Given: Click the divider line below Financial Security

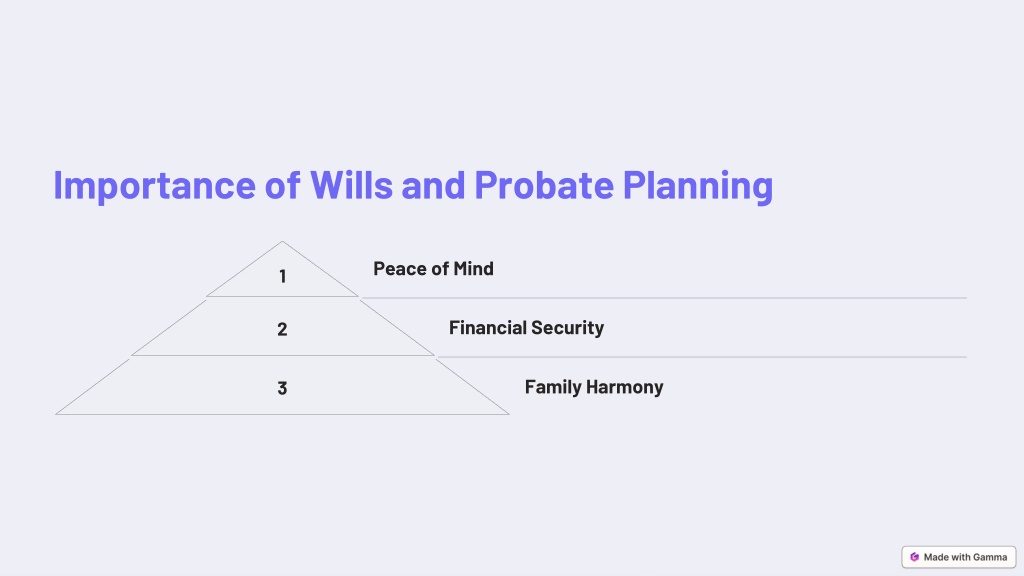Looking at the screenshot, I should coord(701,357).
